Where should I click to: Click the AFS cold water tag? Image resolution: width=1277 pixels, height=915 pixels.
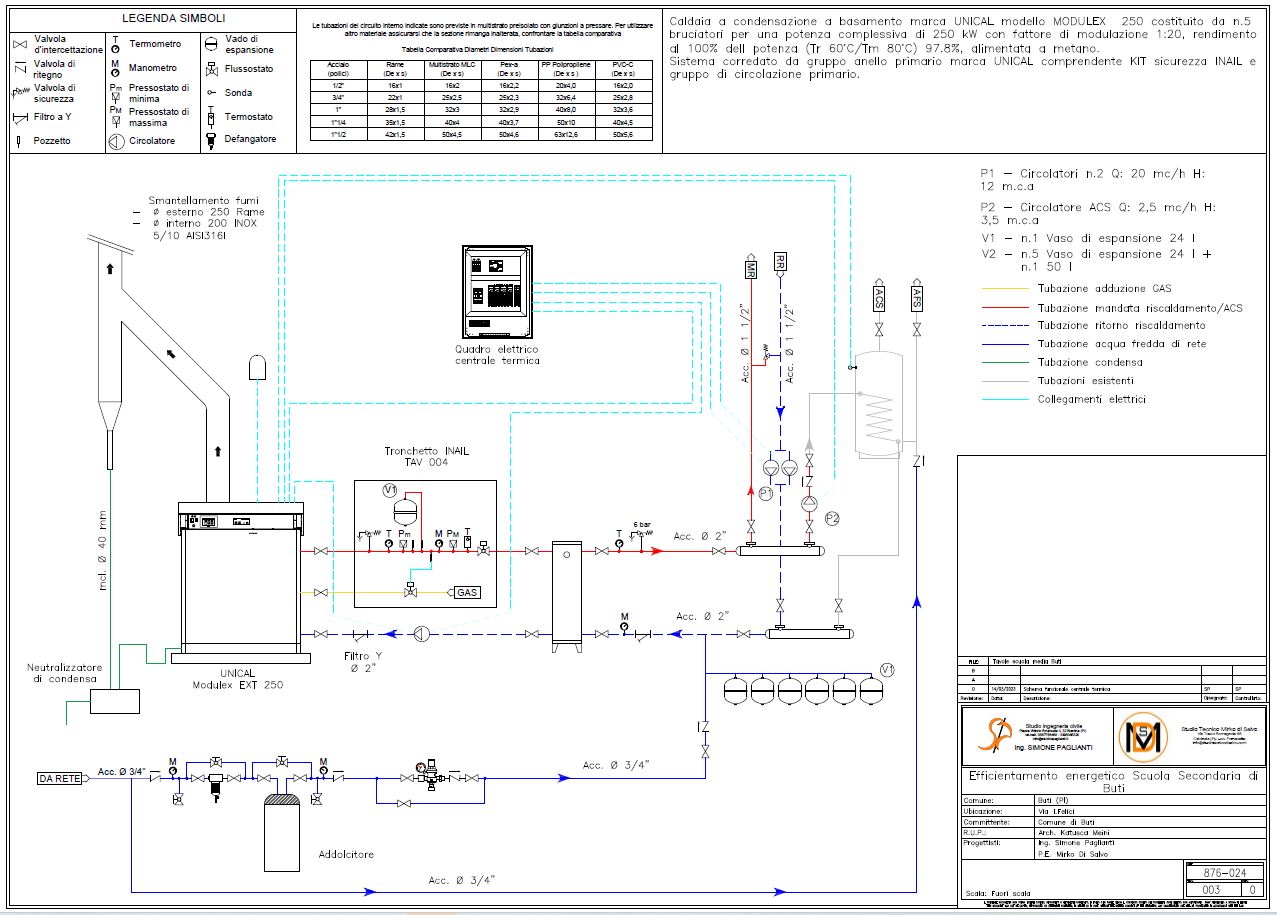click(x=917, y=298)
